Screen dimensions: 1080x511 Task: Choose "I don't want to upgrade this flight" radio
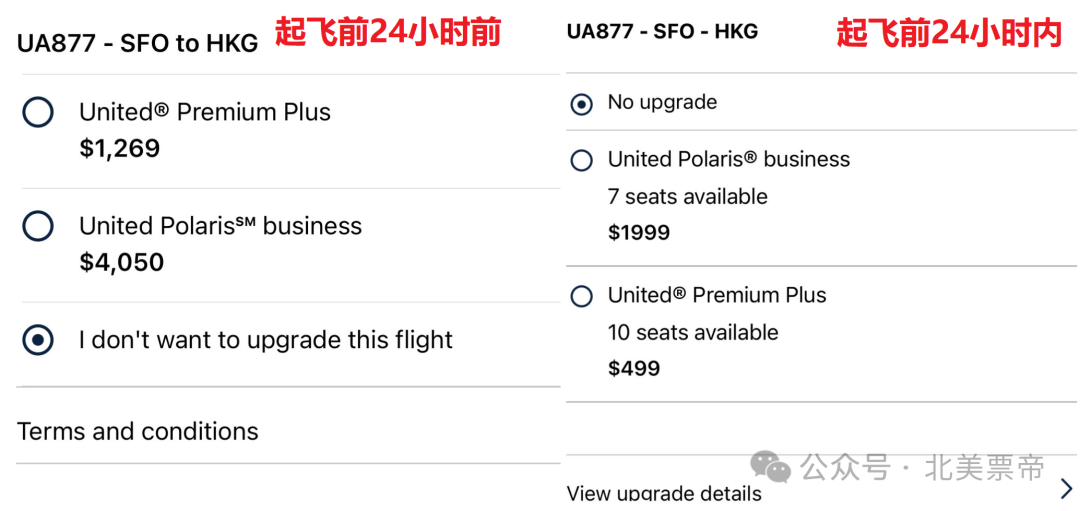tap(38, 340)
